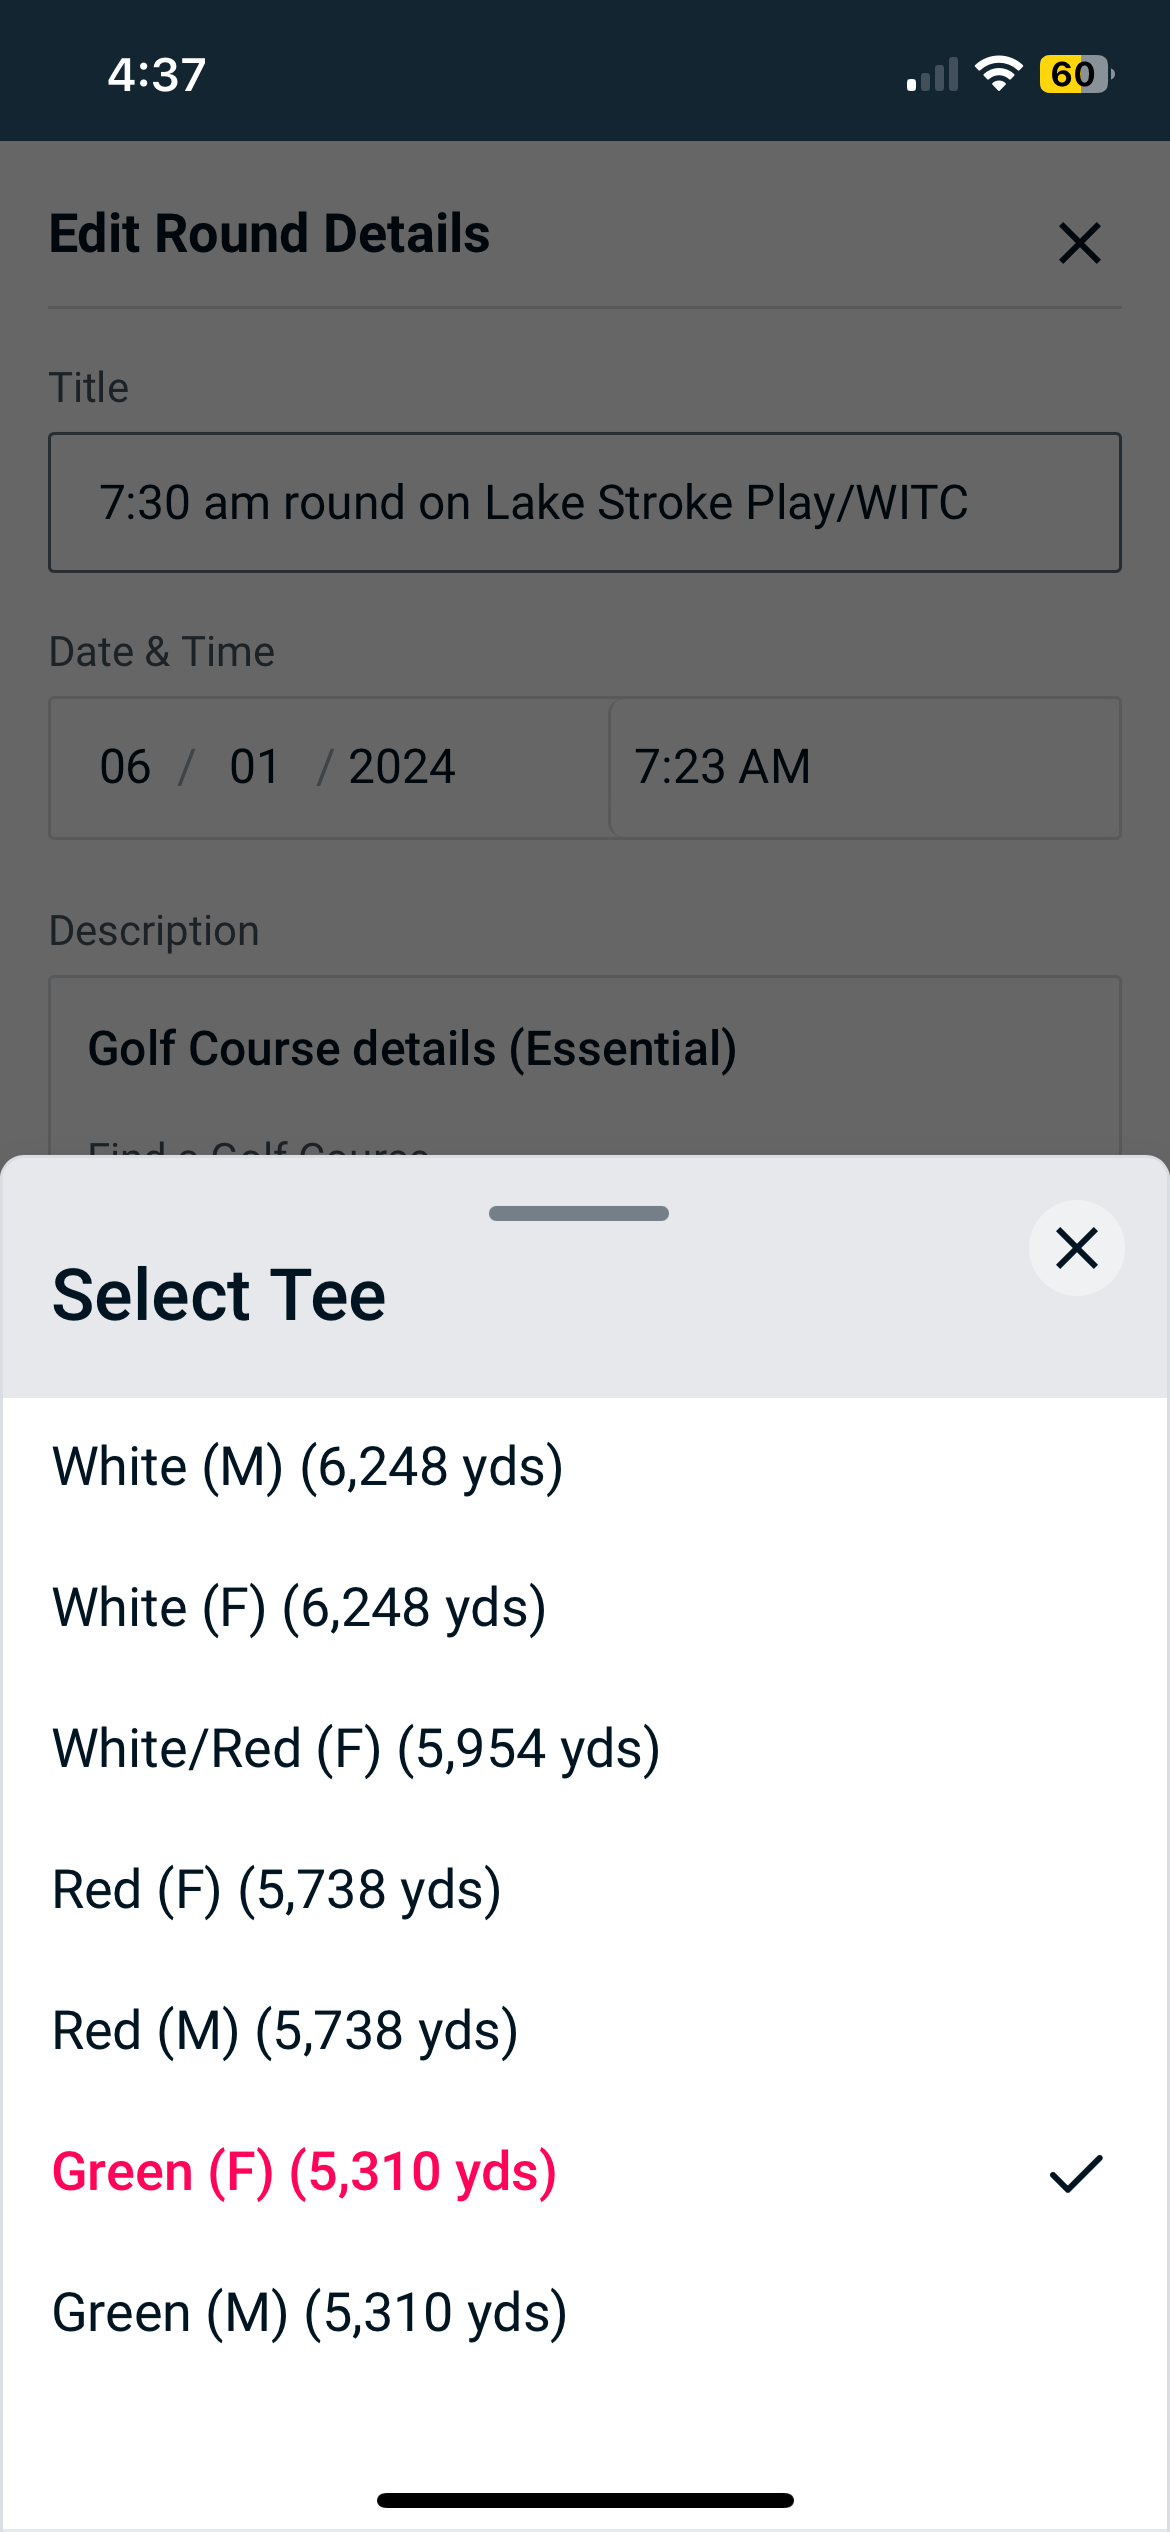1170x2532 pixels.
Task: Open the 7:23 AM time picker
Action: point(864,767)
